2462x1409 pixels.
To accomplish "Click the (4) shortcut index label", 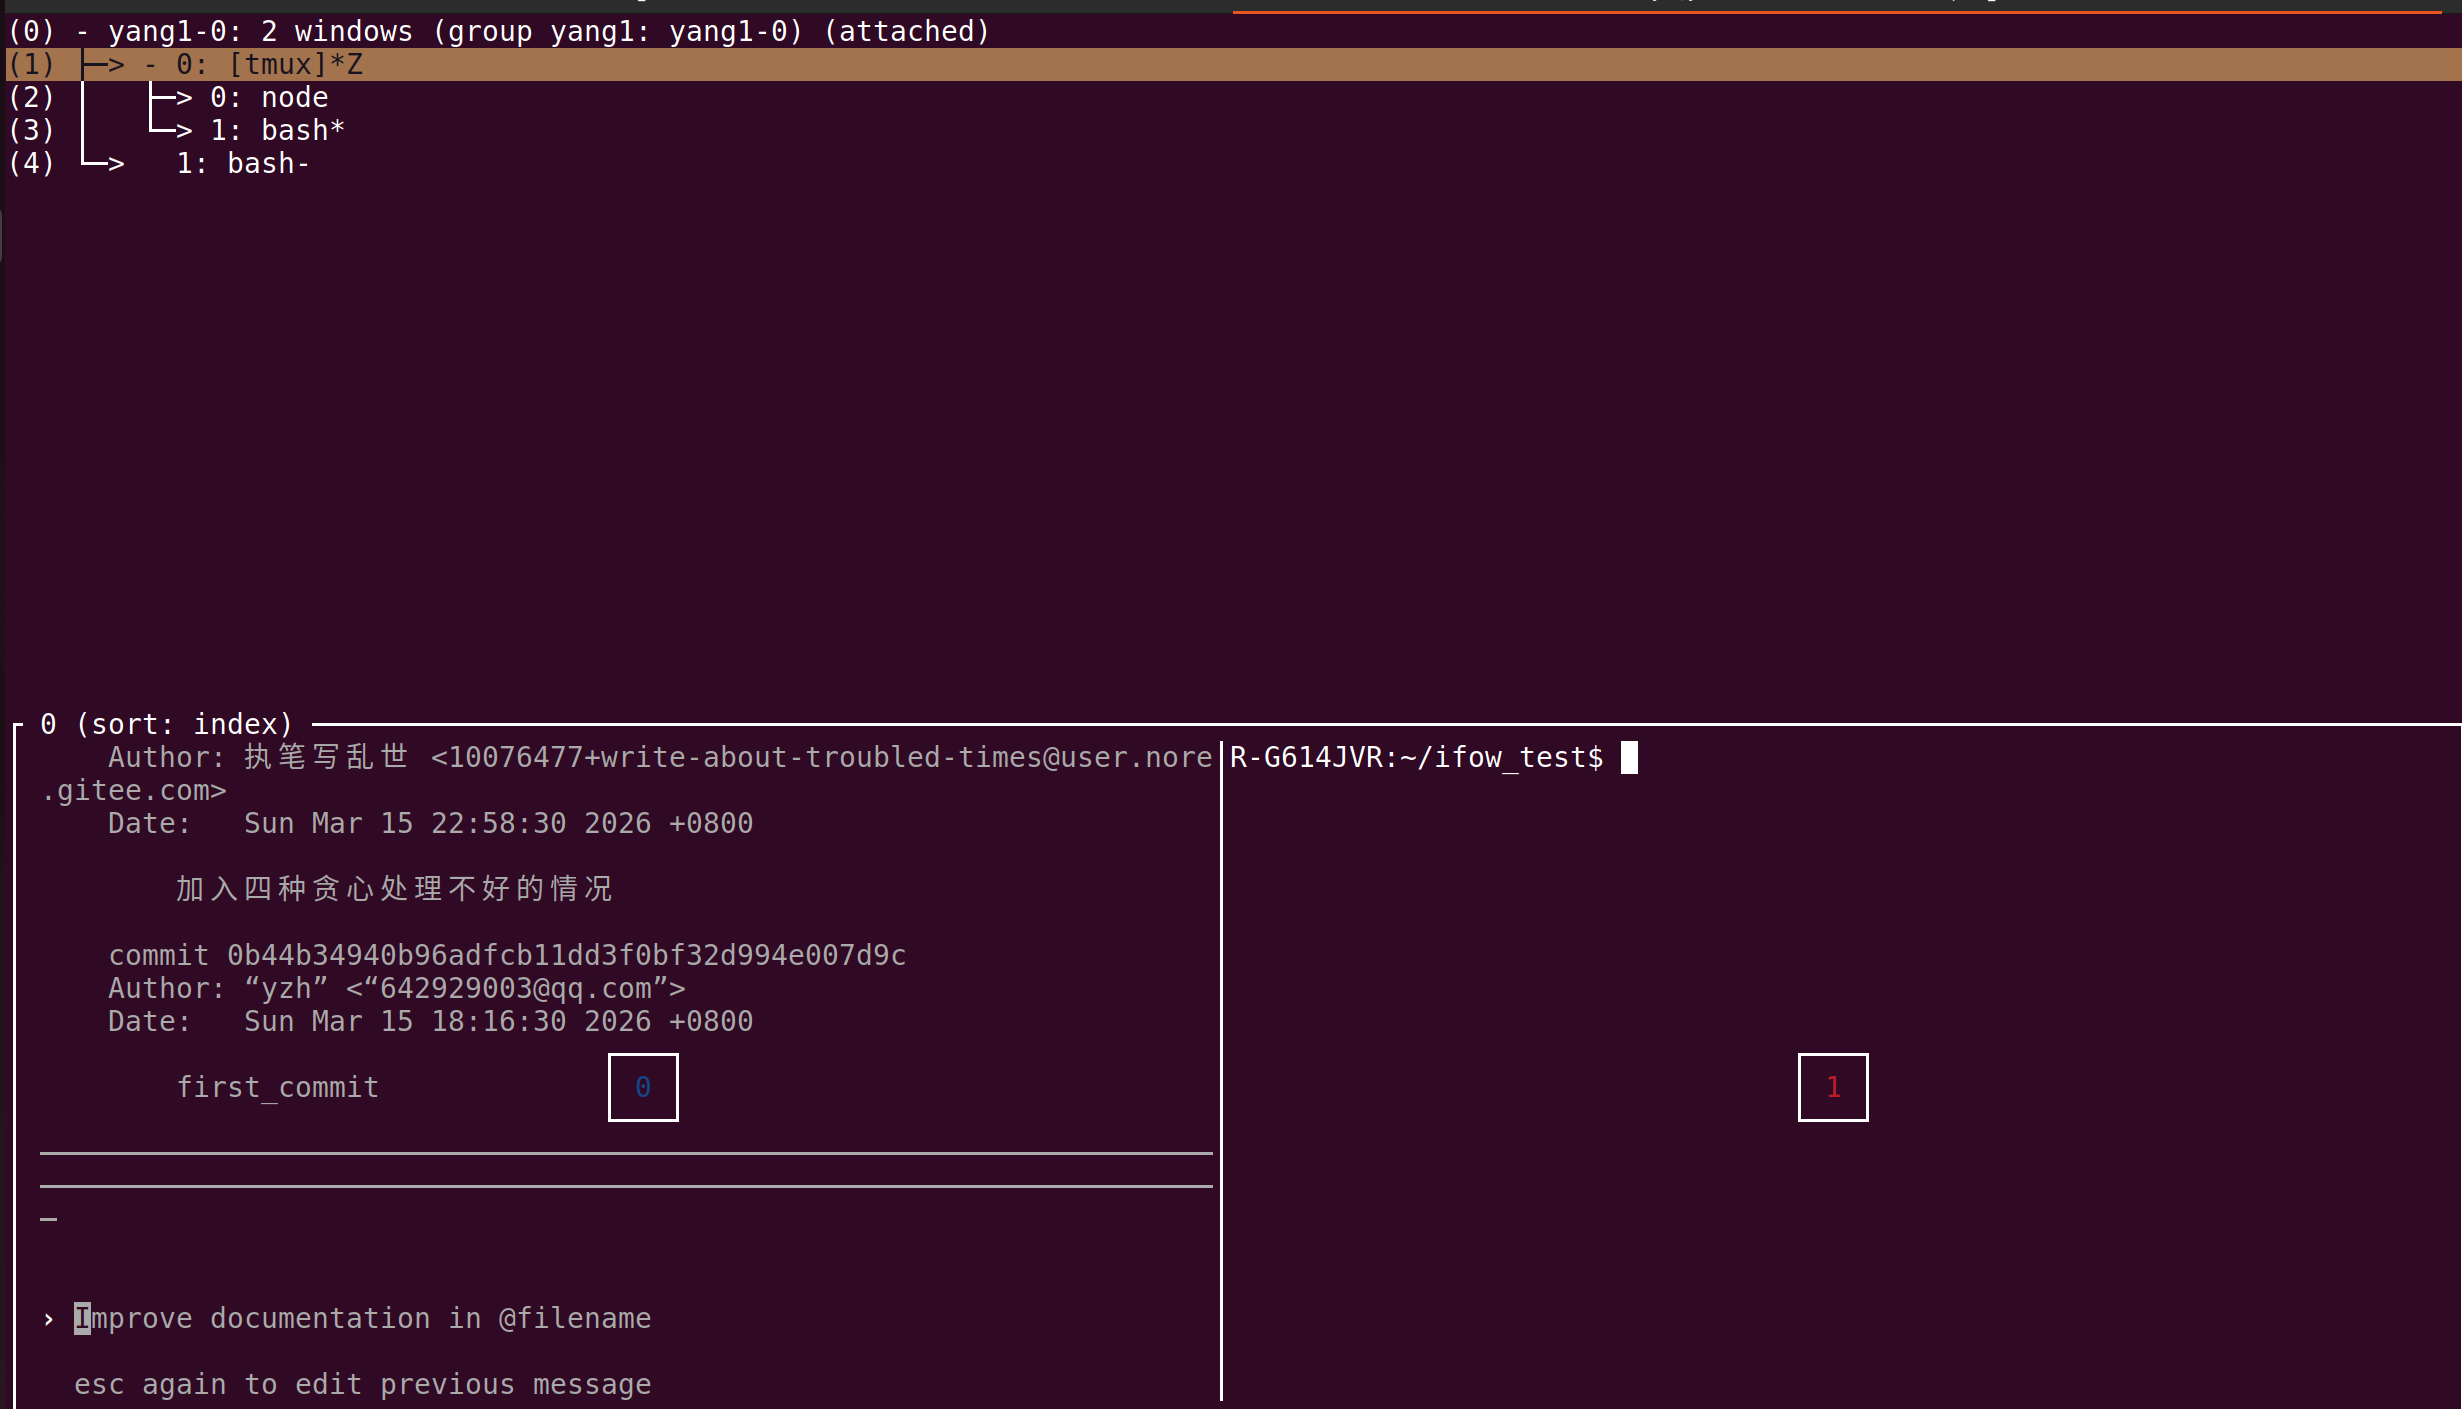I will [31, 164].
